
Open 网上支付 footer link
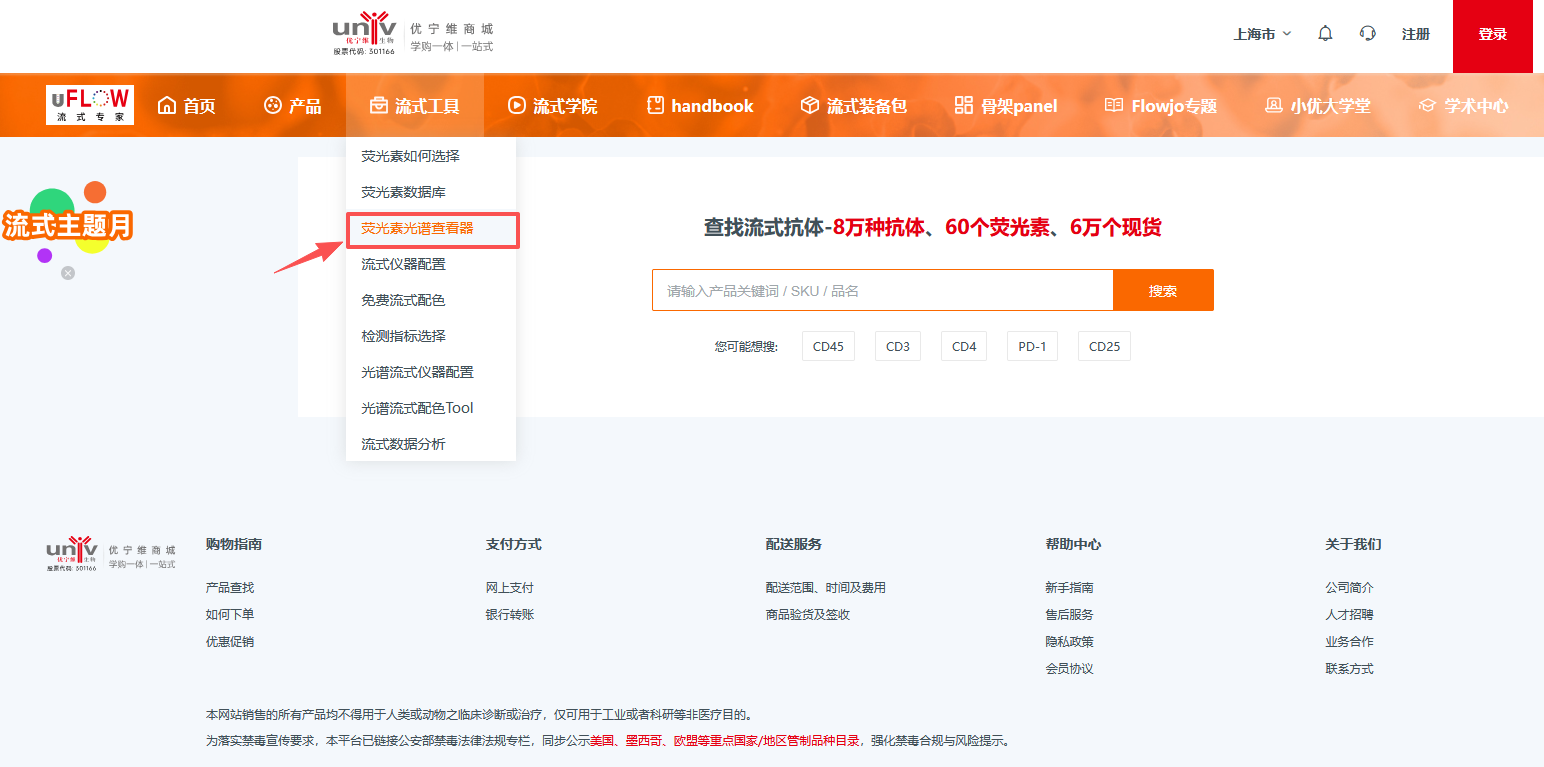click(510, 588)
